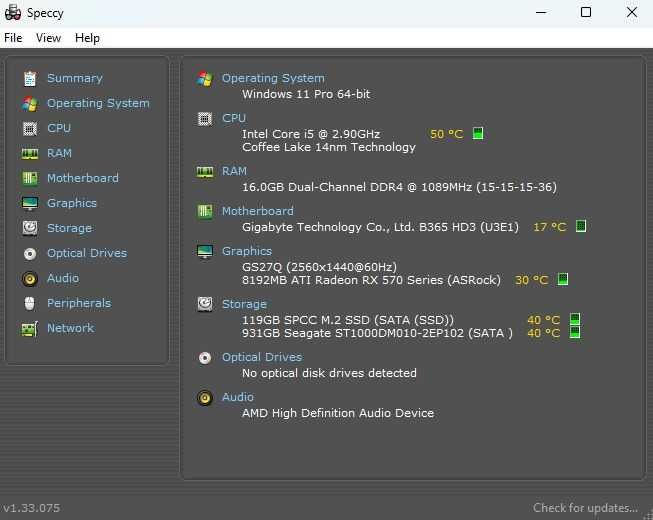Click the Motherboard heading in summary panel
The width and height of the screenshot is (653, 520).
[x=257, y=211]
